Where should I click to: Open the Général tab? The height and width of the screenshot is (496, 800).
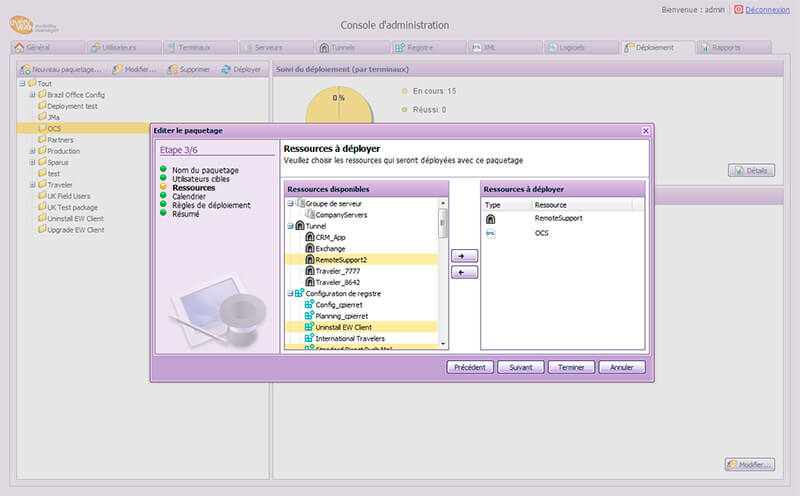coord(47,47)
